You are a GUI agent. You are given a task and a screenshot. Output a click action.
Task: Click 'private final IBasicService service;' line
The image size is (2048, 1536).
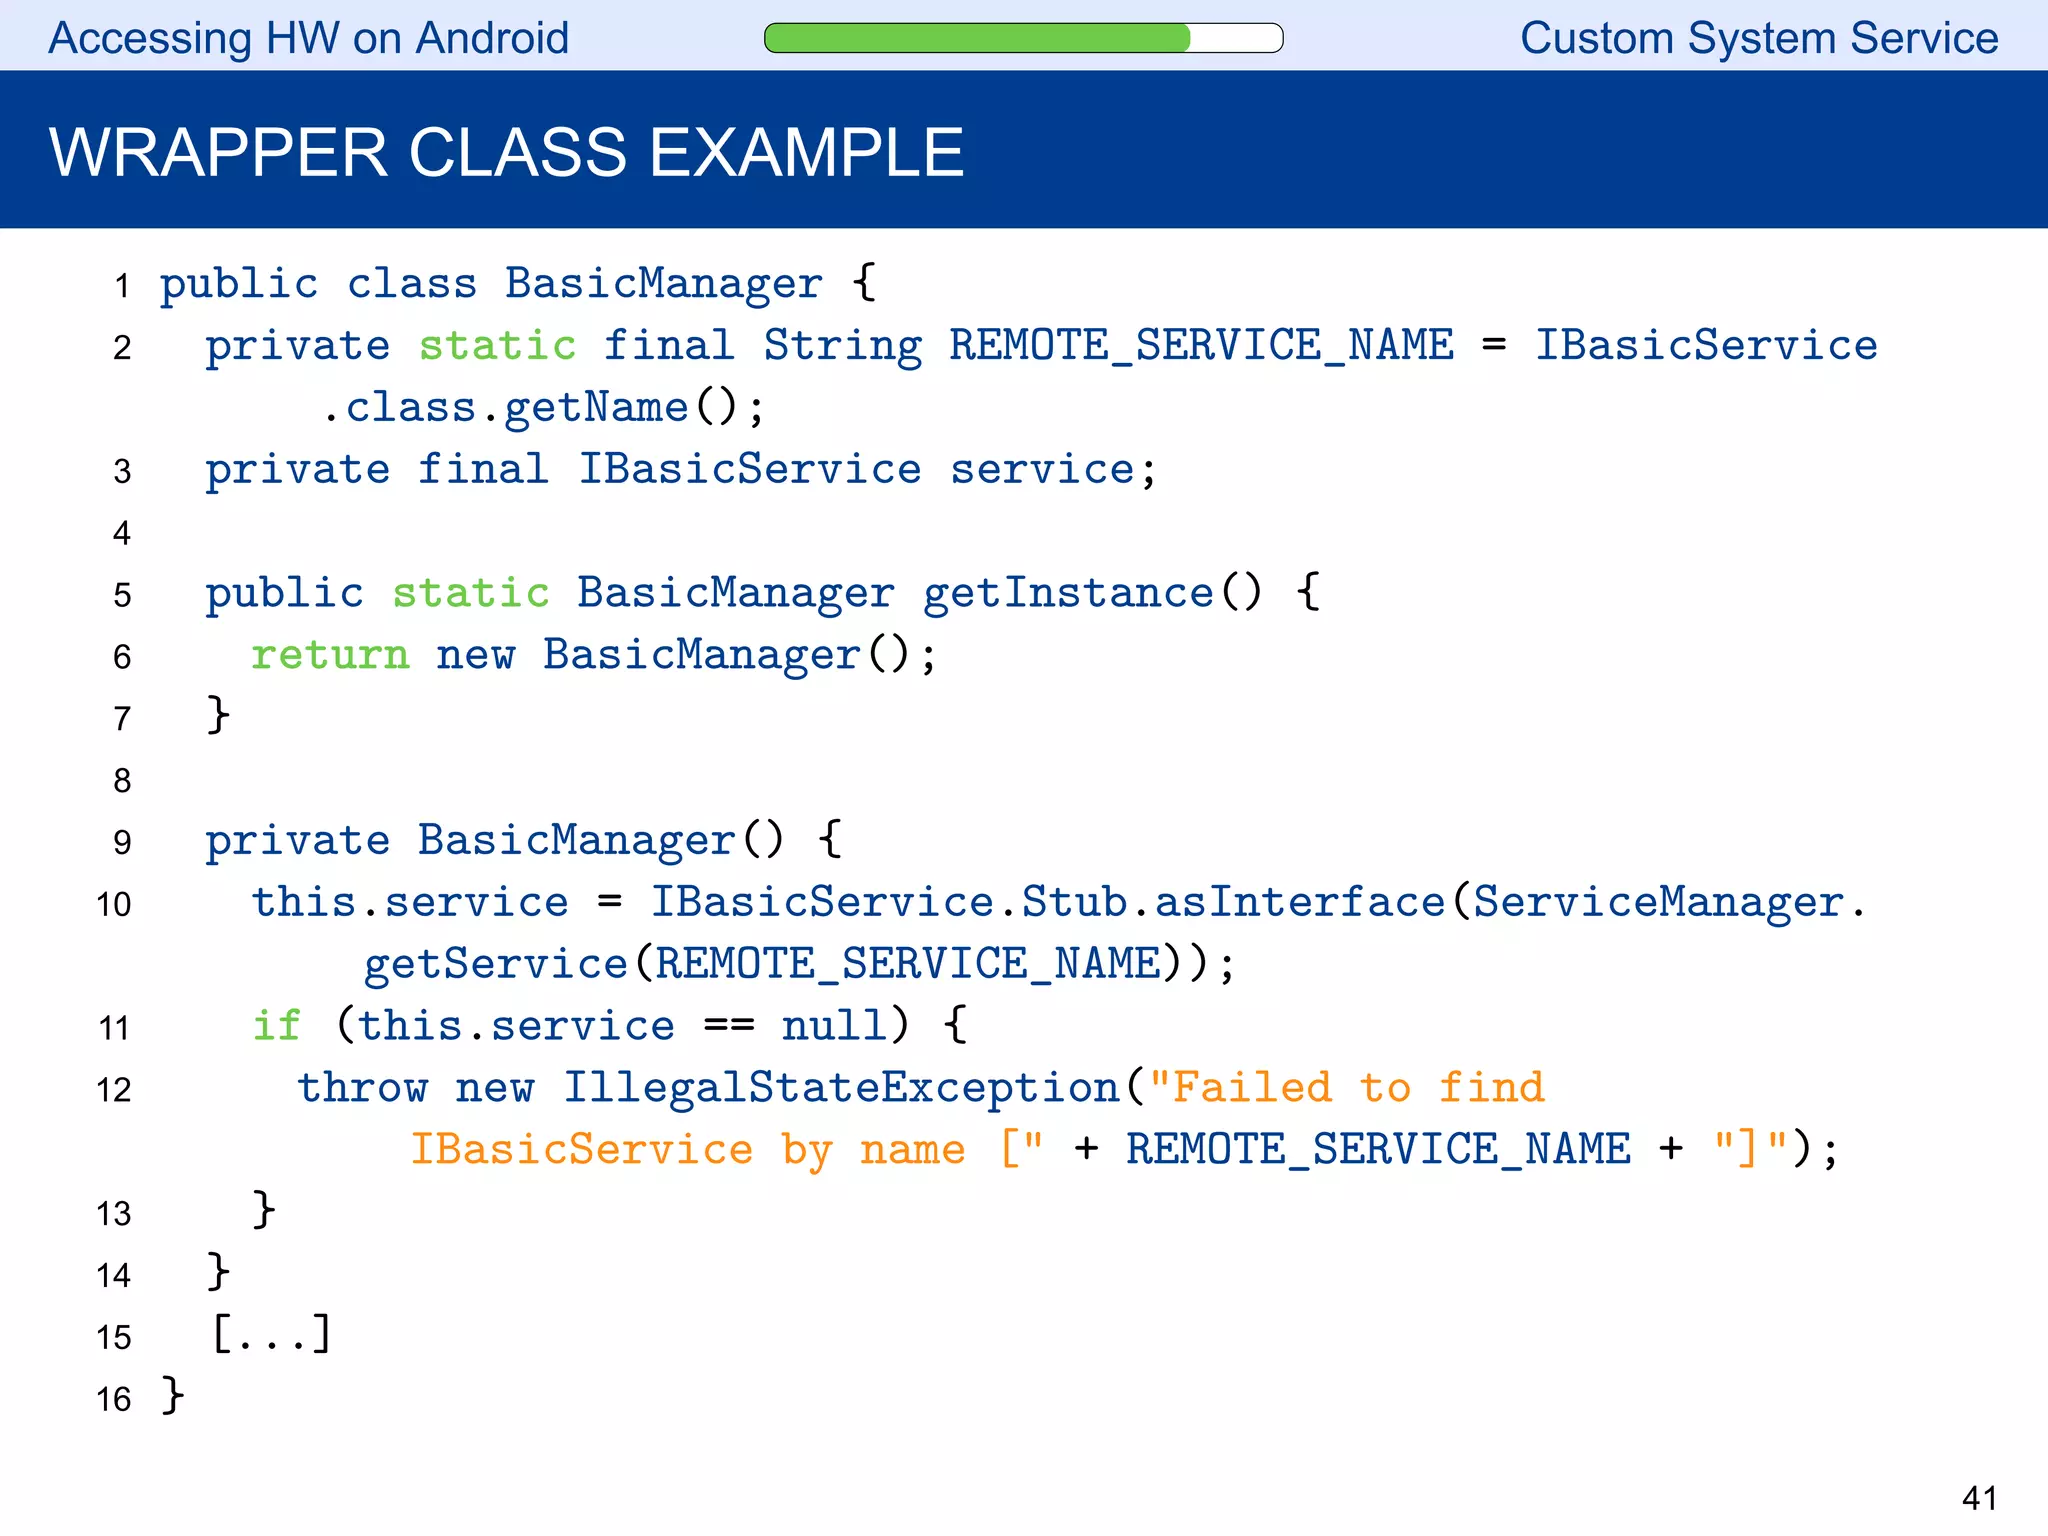pyautogui.click(x=681, y=470)
